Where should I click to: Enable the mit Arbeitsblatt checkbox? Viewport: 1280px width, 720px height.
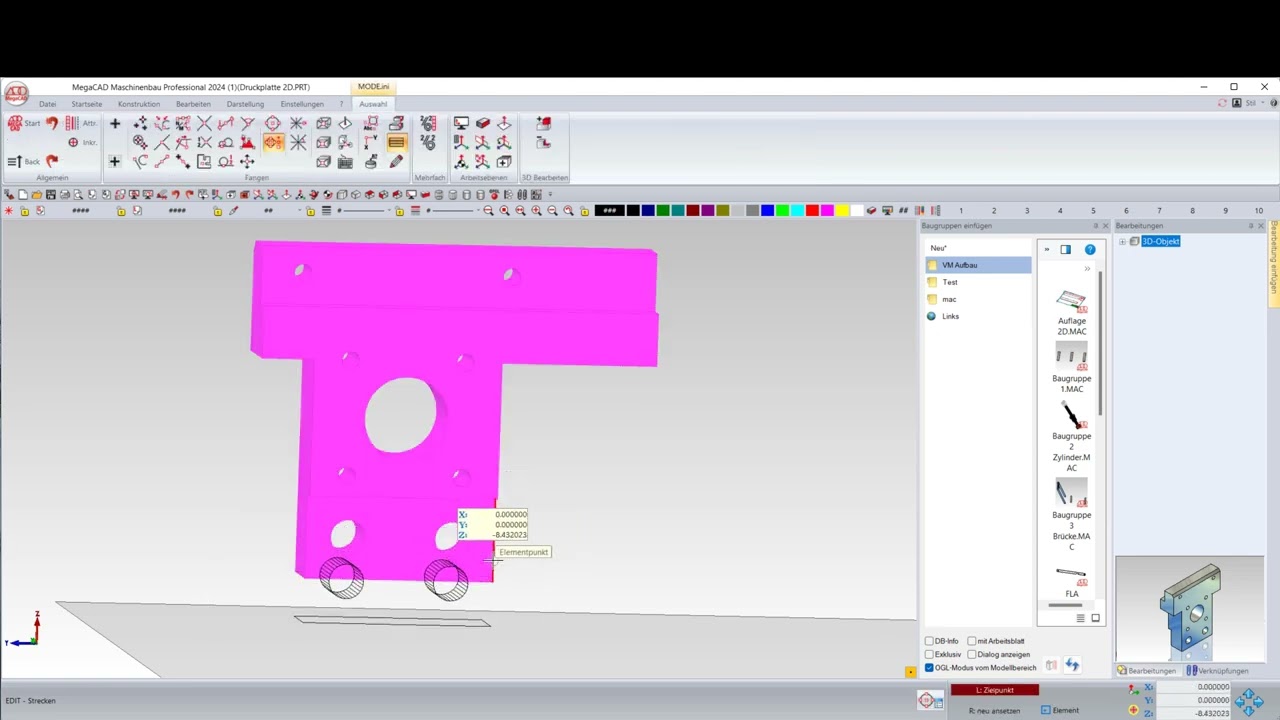click(971, 641)
